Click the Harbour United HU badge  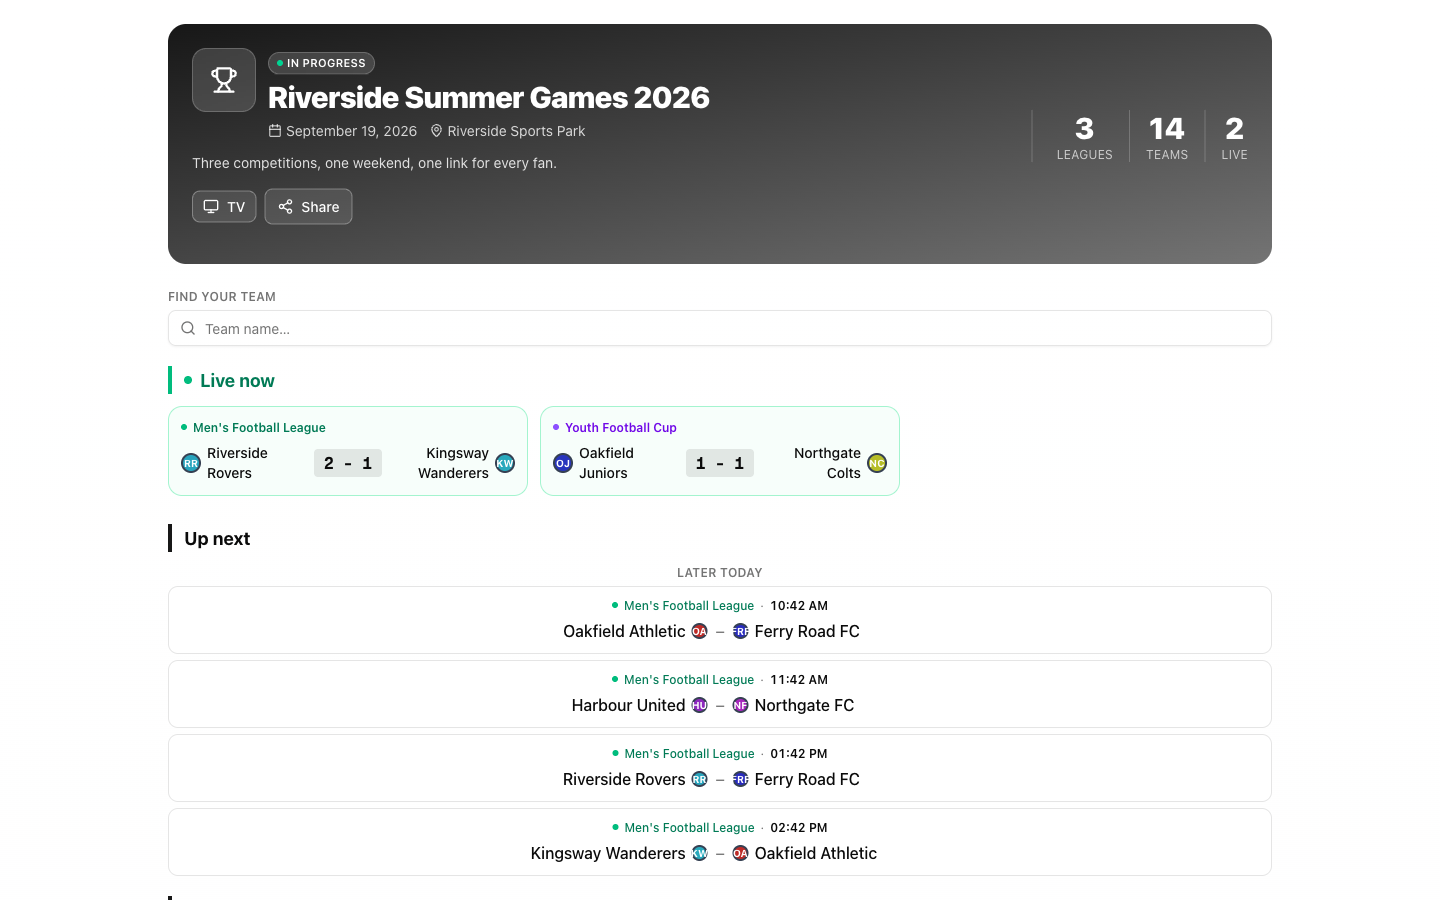[700, 705]
